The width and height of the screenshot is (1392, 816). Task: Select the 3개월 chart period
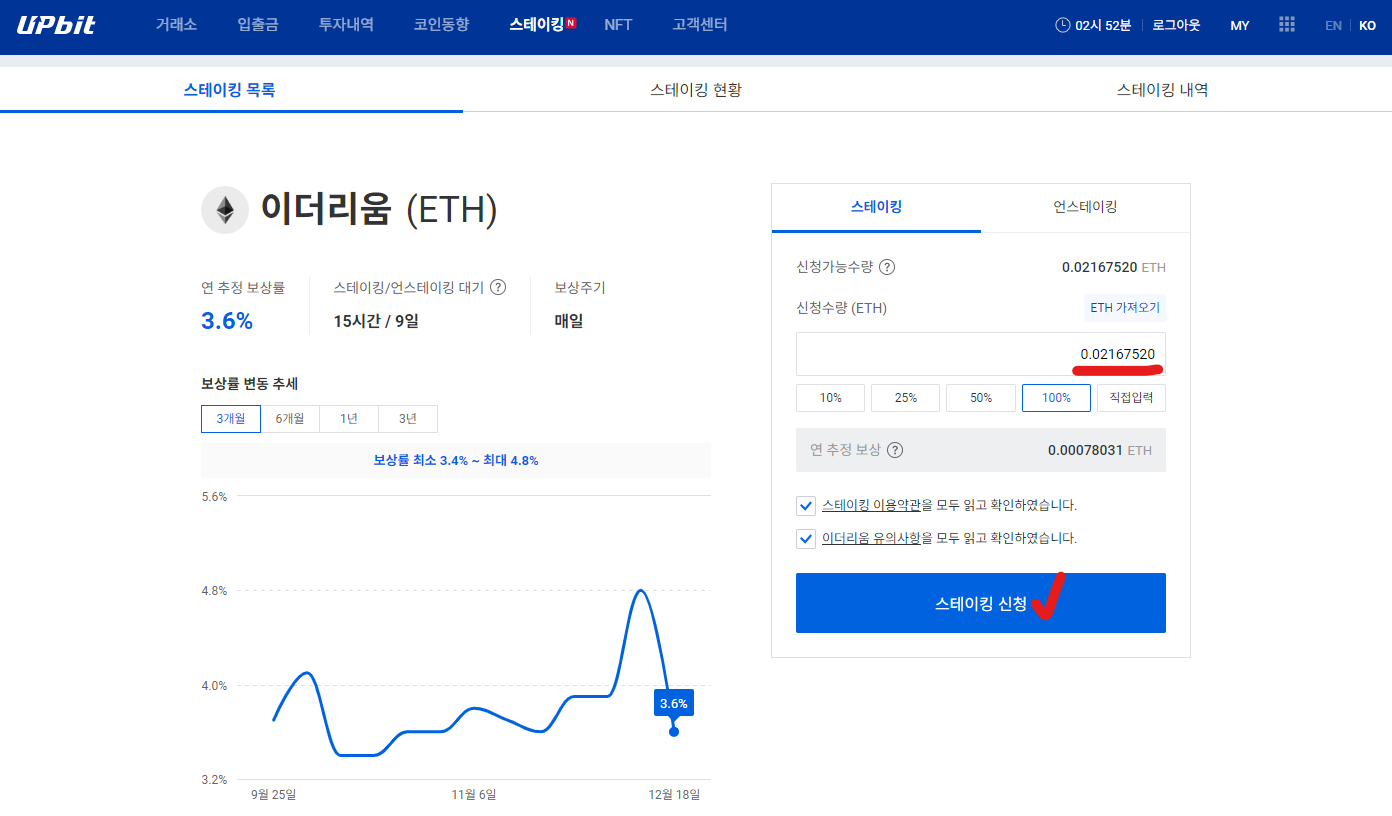[231, 419]
